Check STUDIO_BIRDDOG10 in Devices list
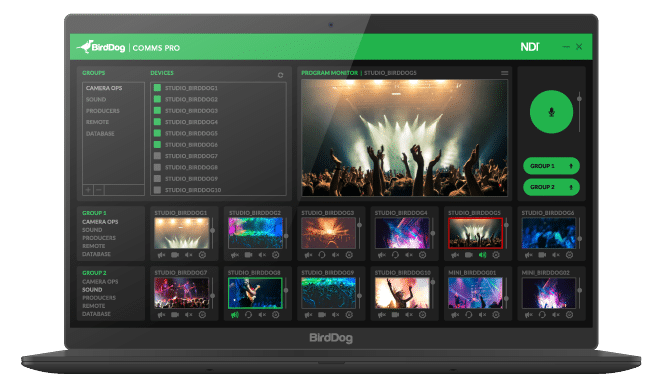This screenshot has width=663, height=388. pos(157,190)
